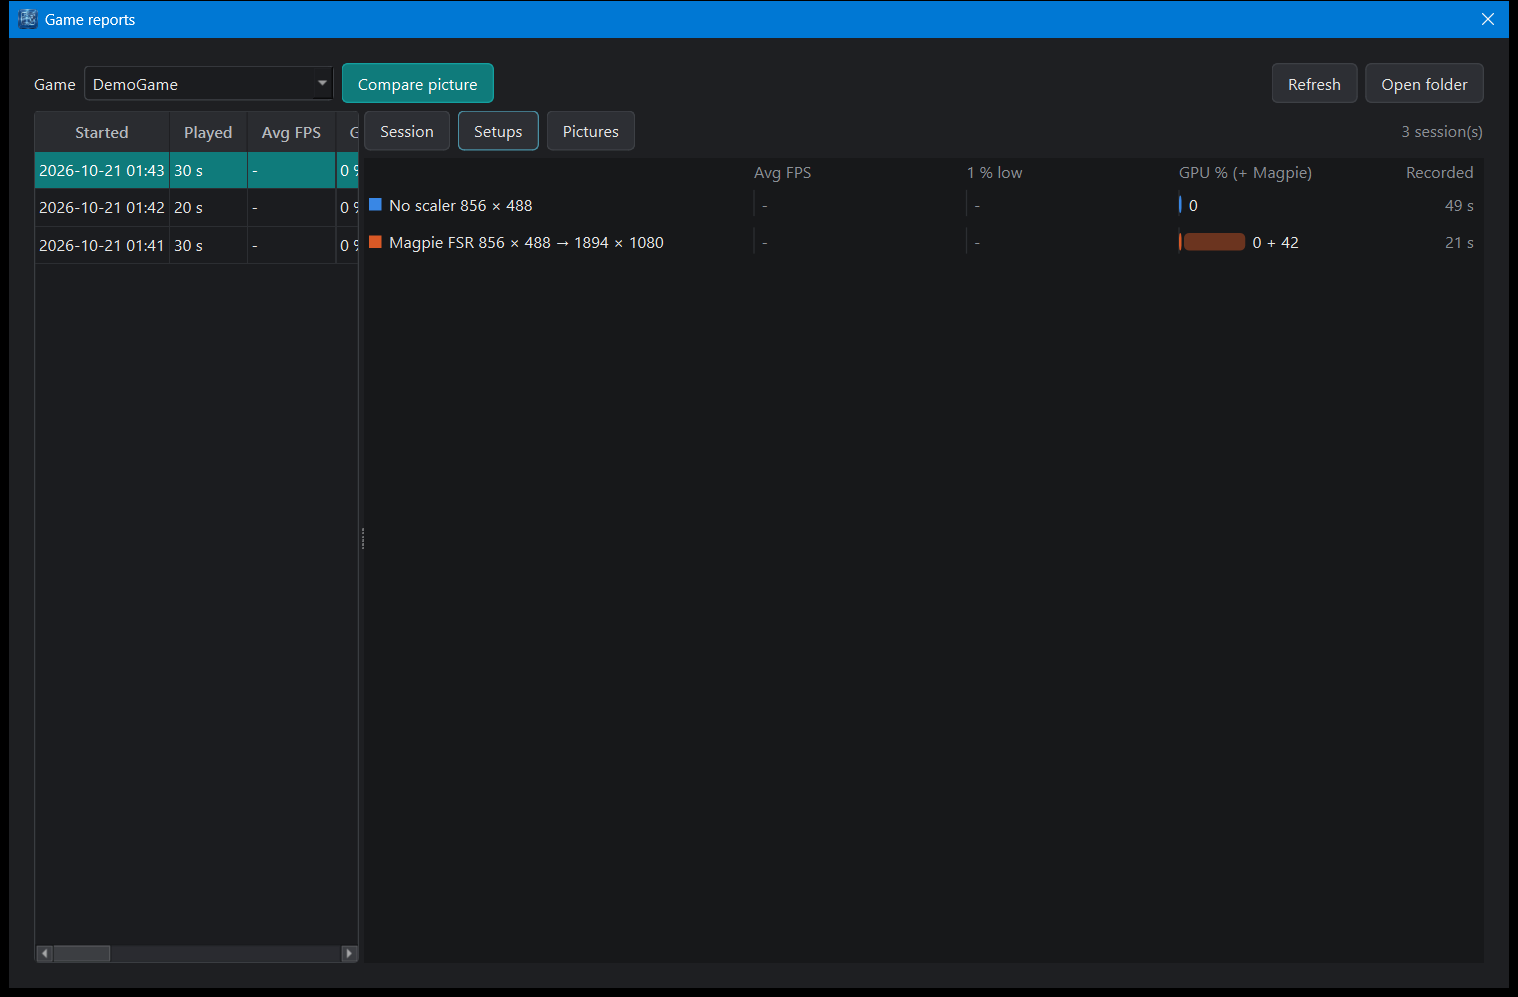Click the 49 s recorded value
This screenshot has height=997, width=1518.
[x=1459, y=205]
